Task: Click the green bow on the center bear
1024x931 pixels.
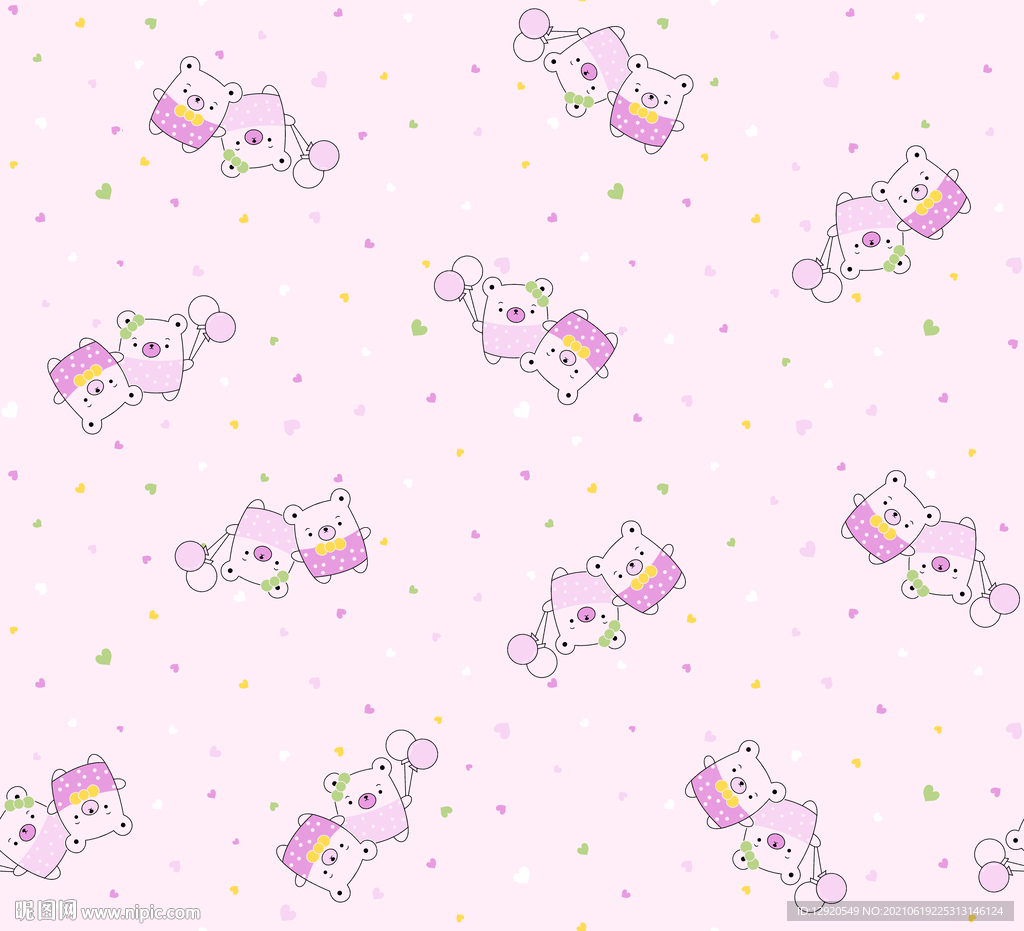Action: [x=537, y=293]
